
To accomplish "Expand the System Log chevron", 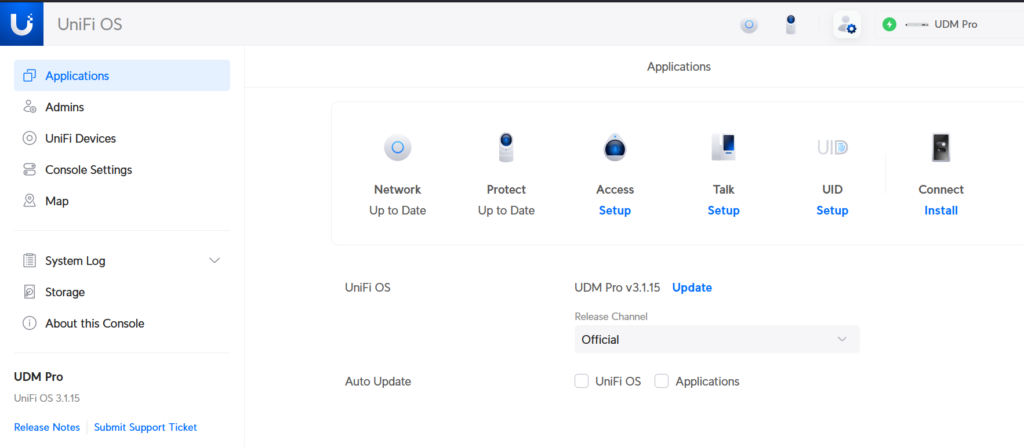I will point(214,261).
